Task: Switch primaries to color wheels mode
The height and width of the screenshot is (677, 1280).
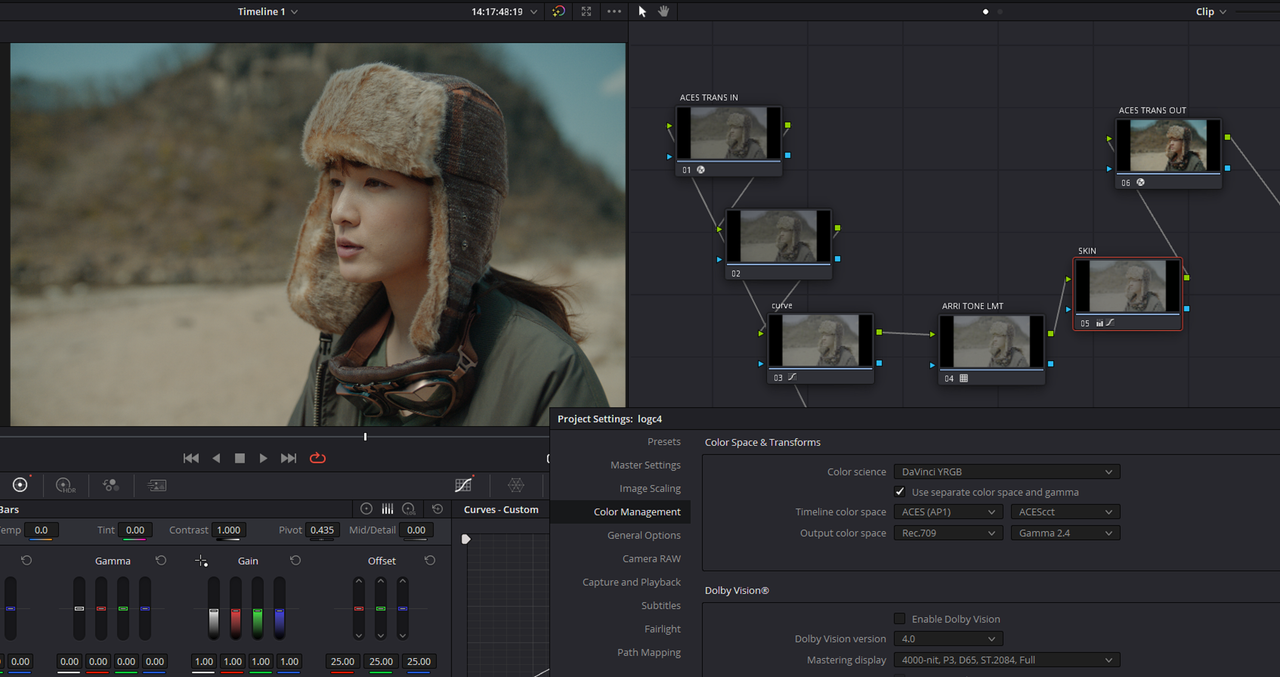Action: [366, 509]
